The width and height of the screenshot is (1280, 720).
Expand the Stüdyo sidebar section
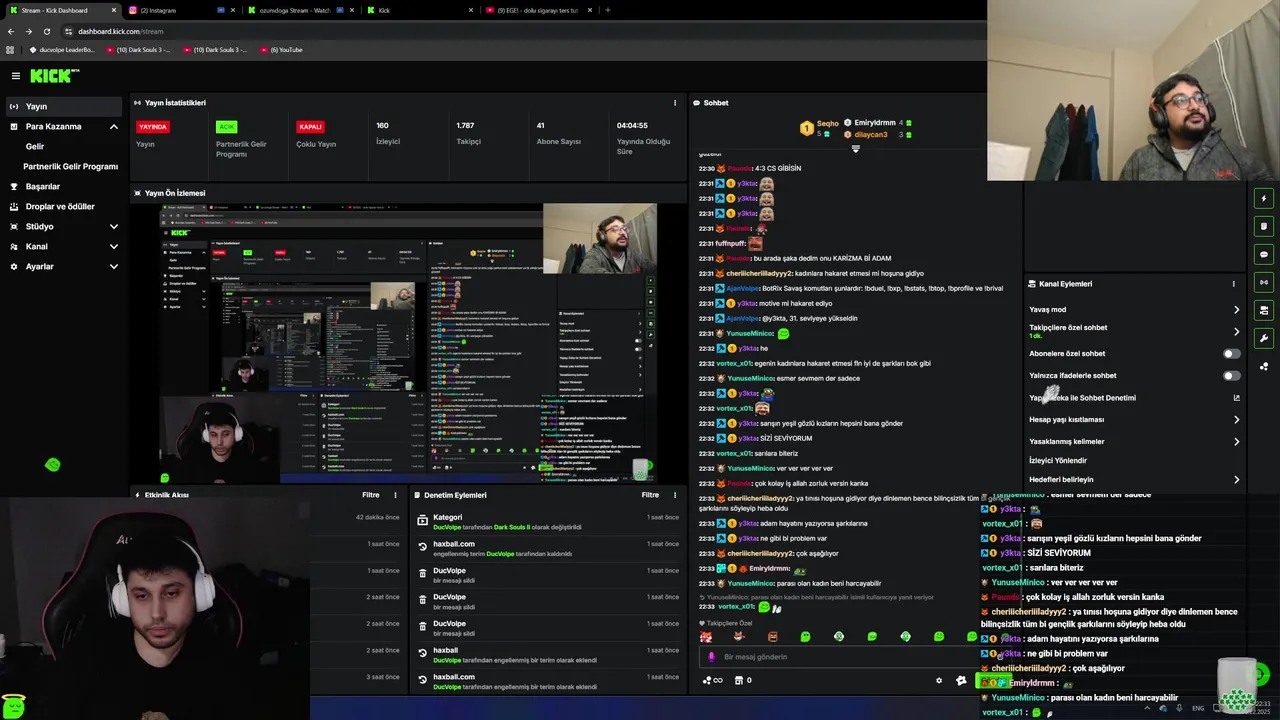pos(114,227)
